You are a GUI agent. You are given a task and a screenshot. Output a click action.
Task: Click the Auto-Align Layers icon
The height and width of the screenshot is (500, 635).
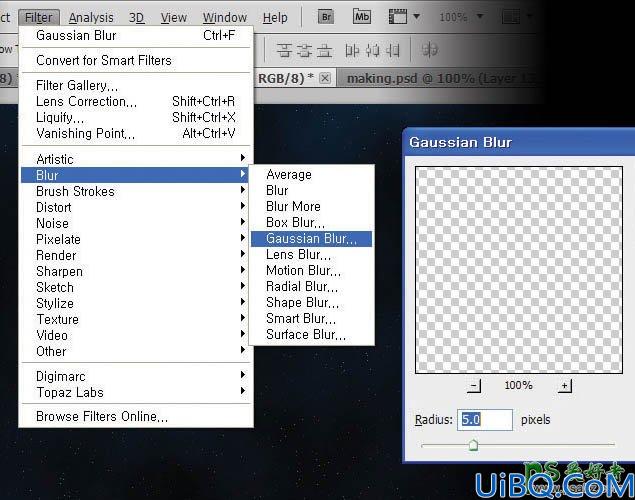point(429,50)
